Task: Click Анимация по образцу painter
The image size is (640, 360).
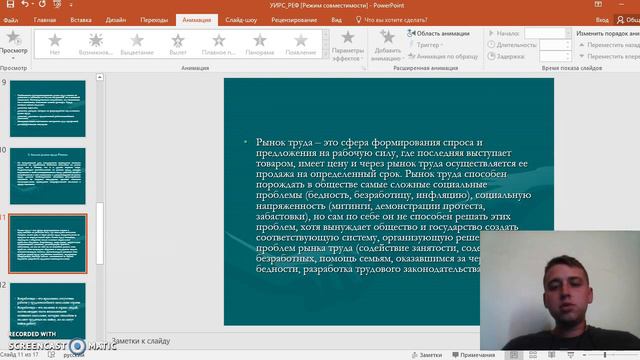Action: pyautogui.click(x=443, y=56)
